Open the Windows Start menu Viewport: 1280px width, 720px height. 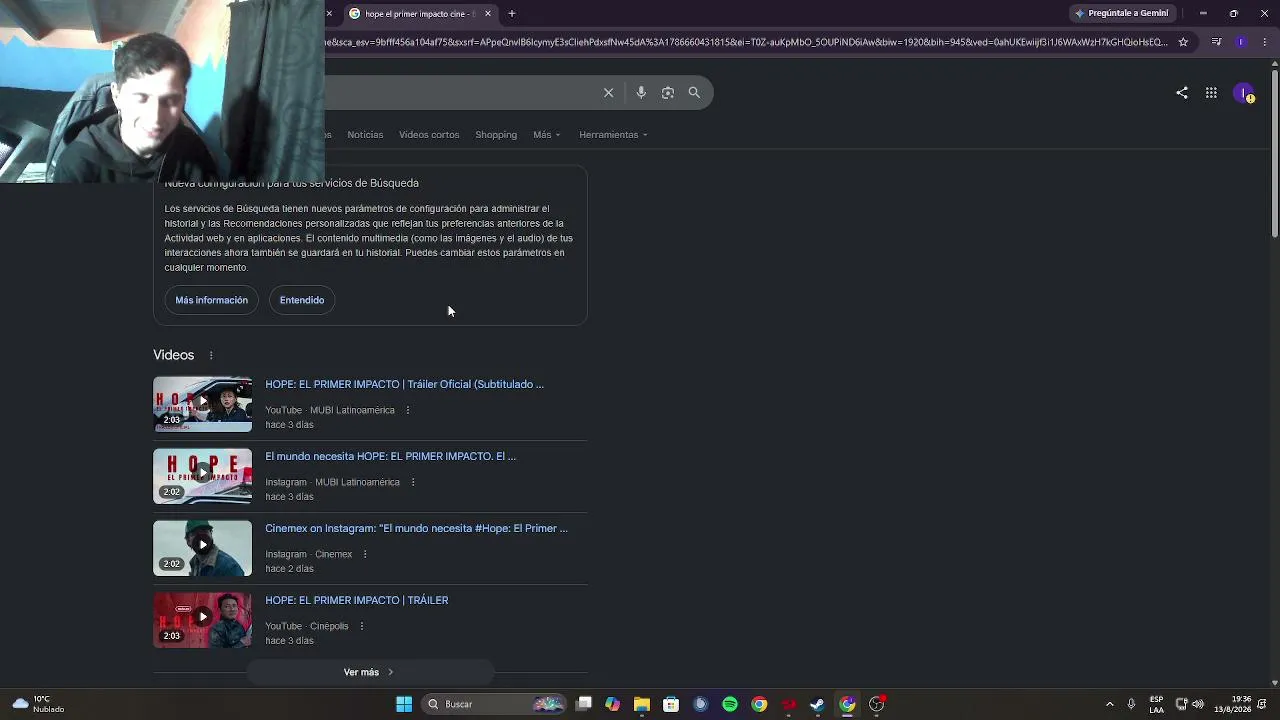tap(404, 704)
